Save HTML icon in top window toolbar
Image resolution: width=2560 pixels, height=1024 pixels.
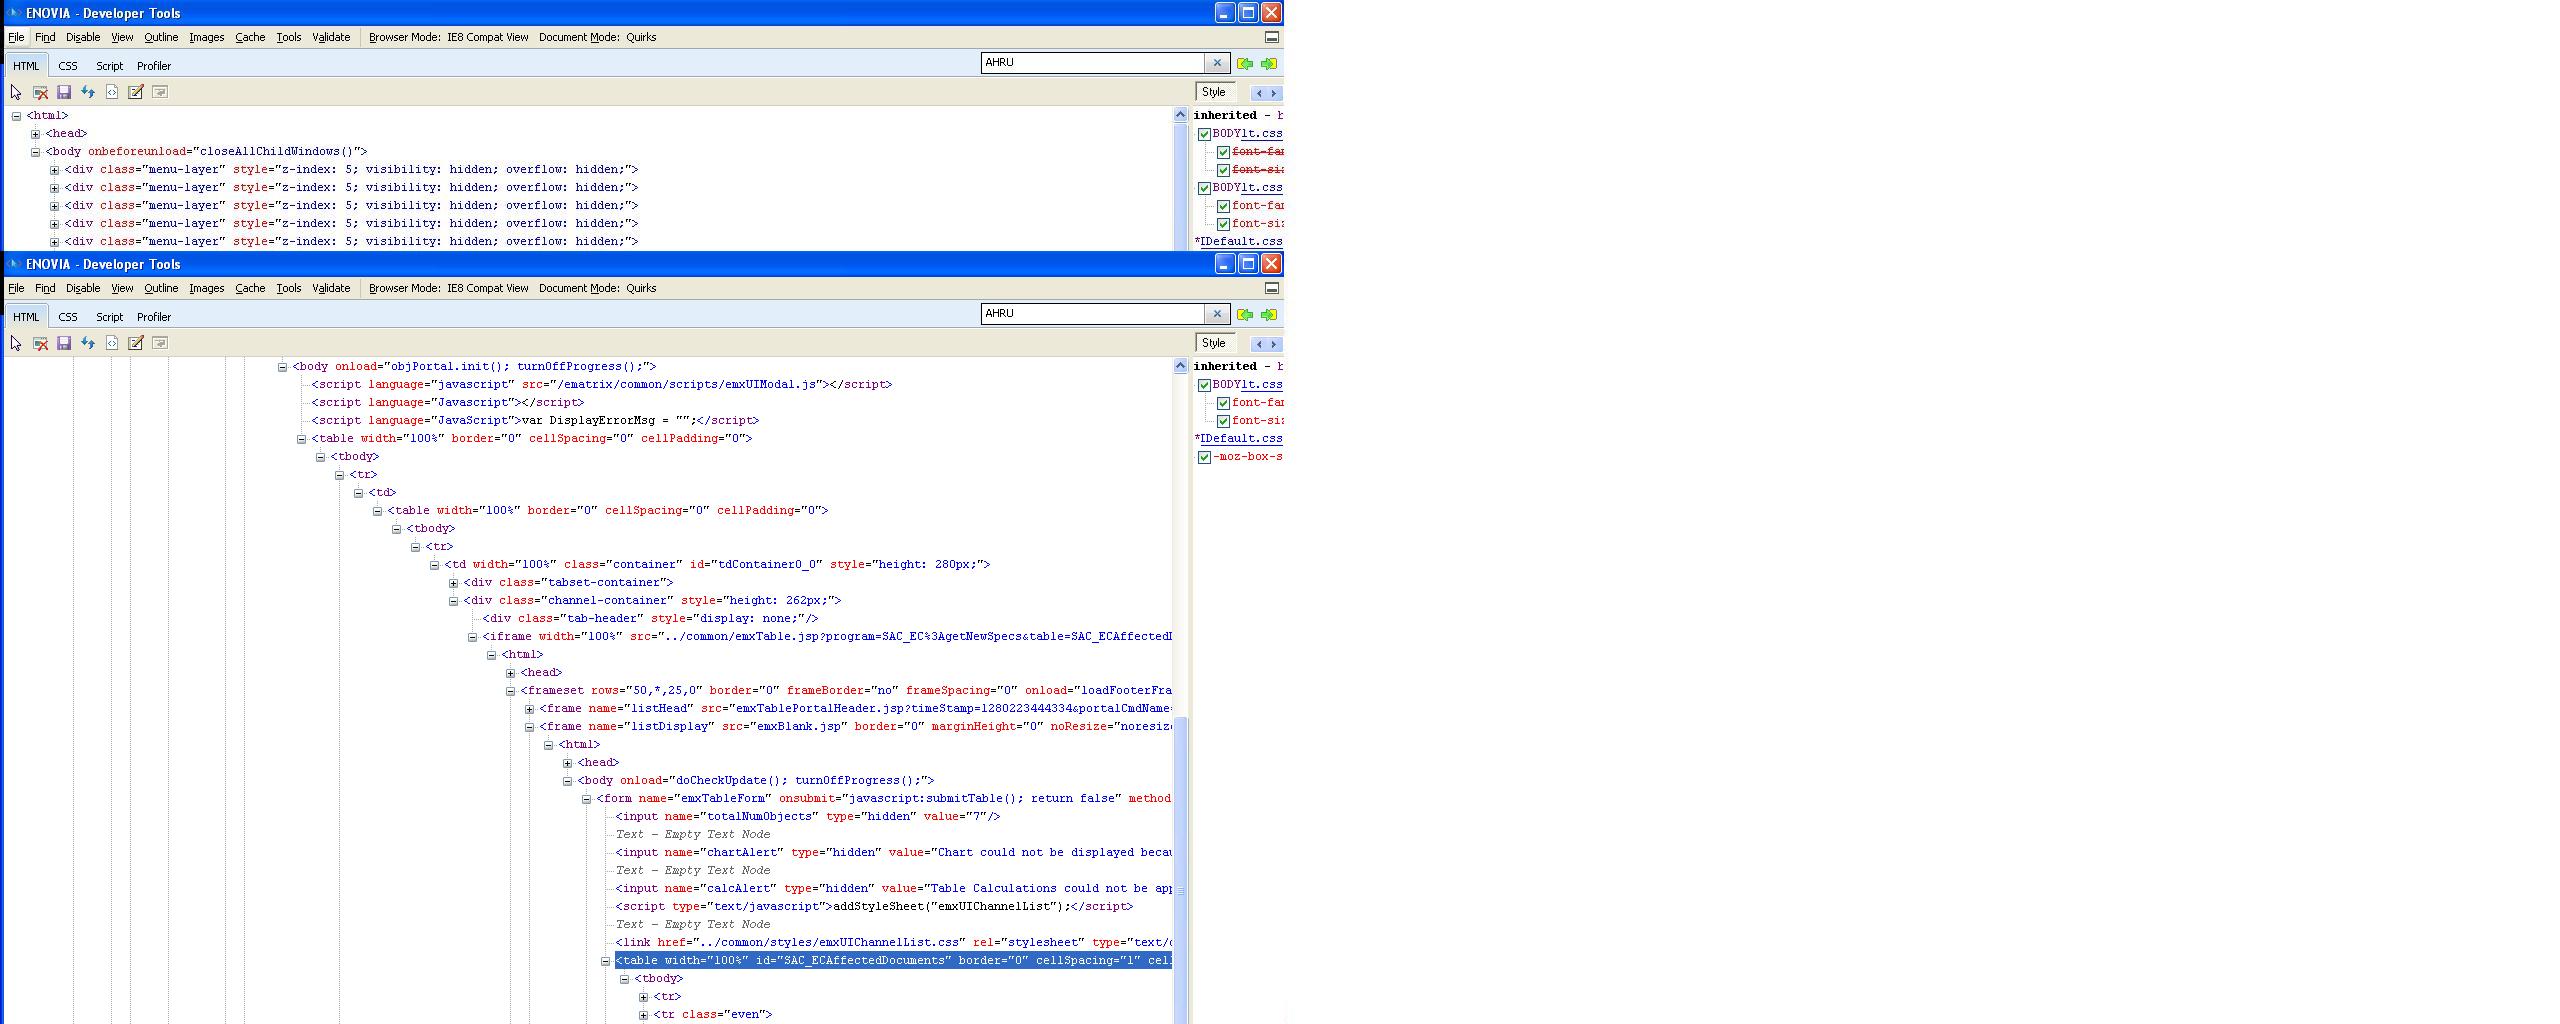64,92
